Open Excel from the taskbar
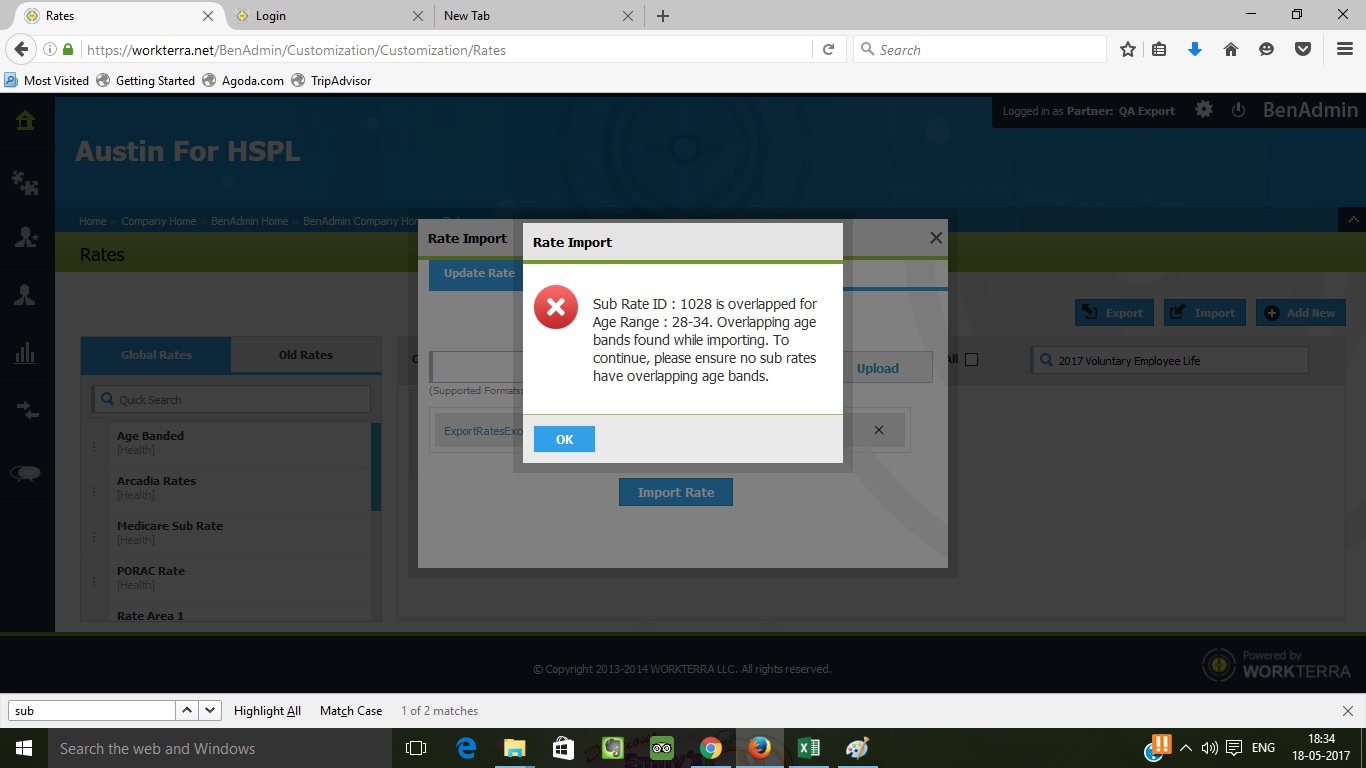The image size is (1366, 768). pyautogui.click(x=809, y=748)
